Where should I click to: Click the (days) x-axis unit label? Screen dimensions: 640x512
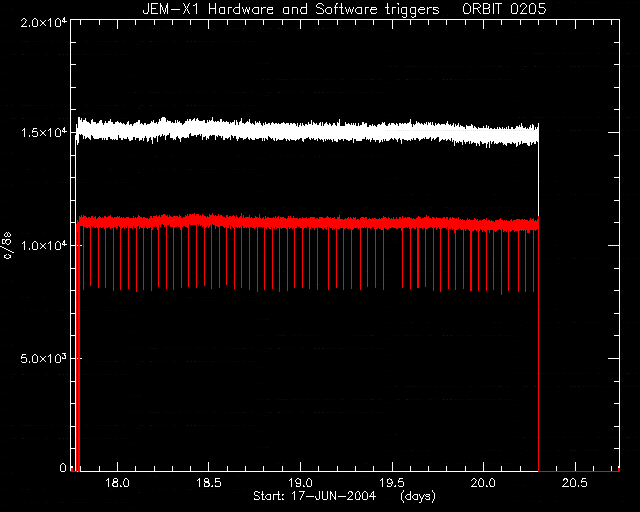(418, 496)
